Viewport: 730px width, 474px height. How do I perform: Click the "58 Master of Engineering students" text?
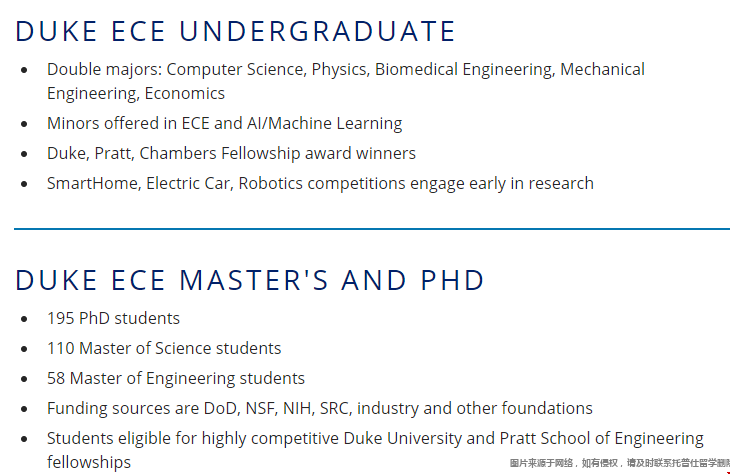pos(176,378)
